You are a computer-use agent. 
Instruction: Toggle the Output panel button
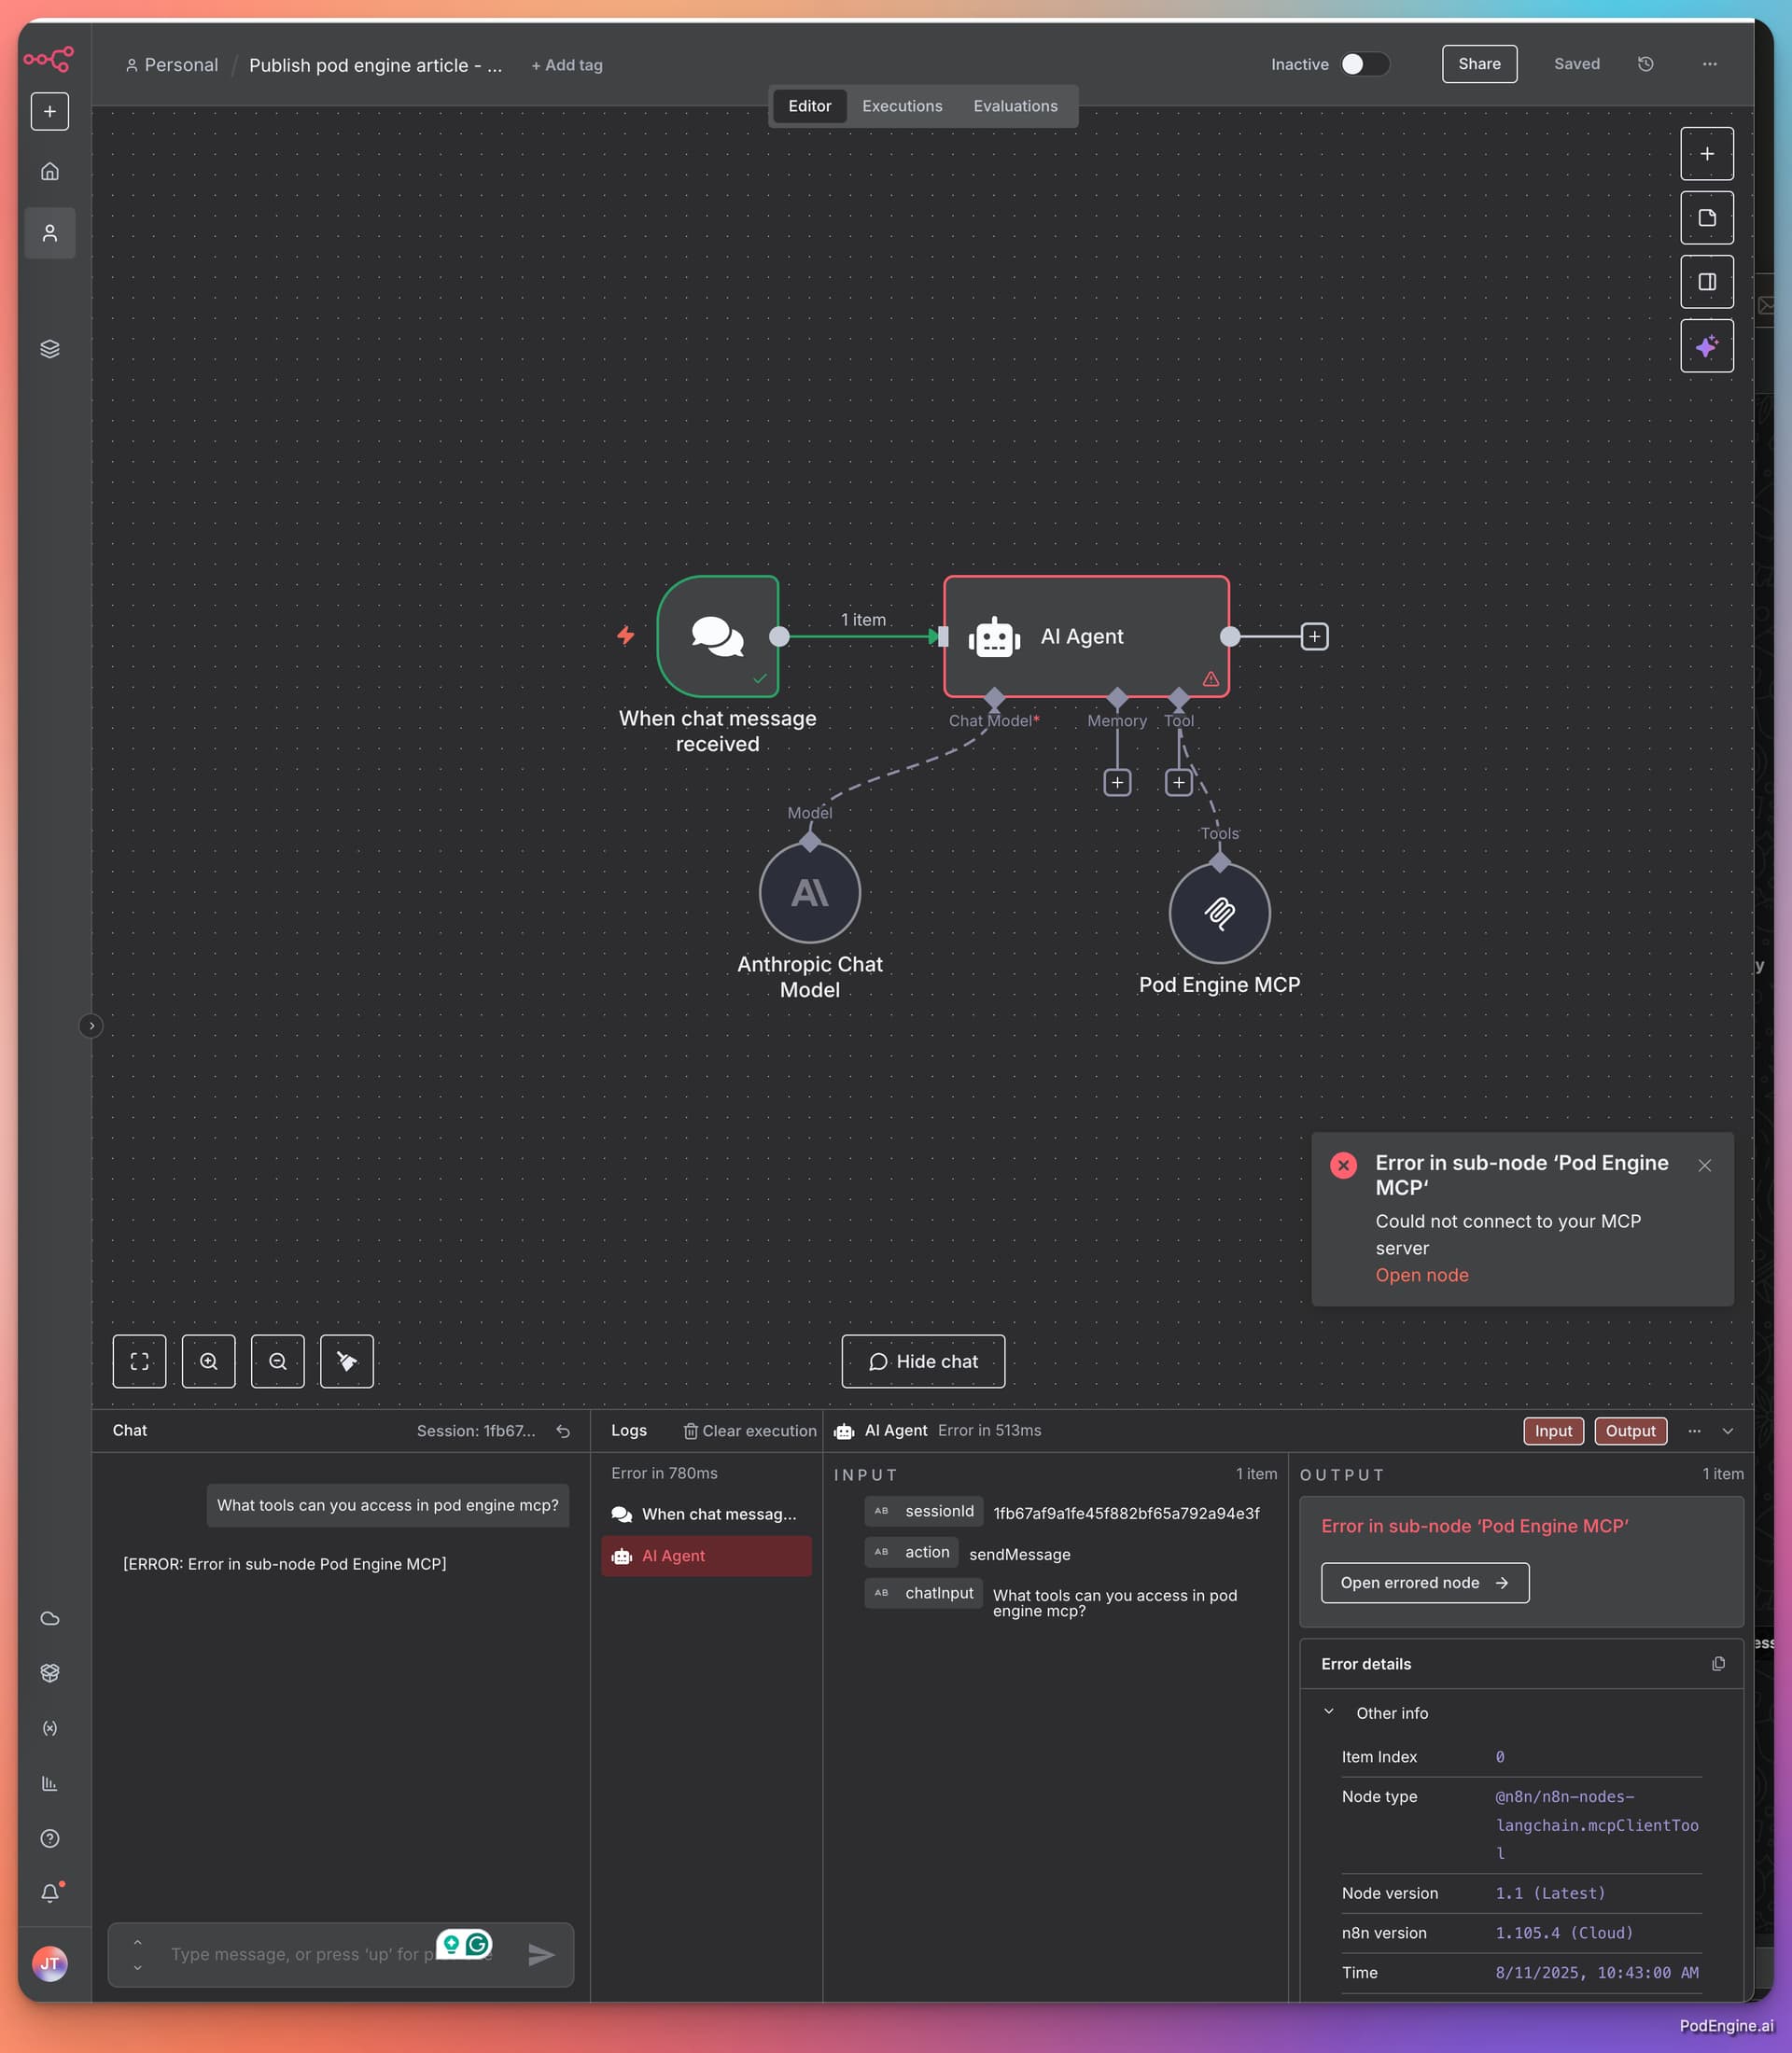tap(1630, 1431)
